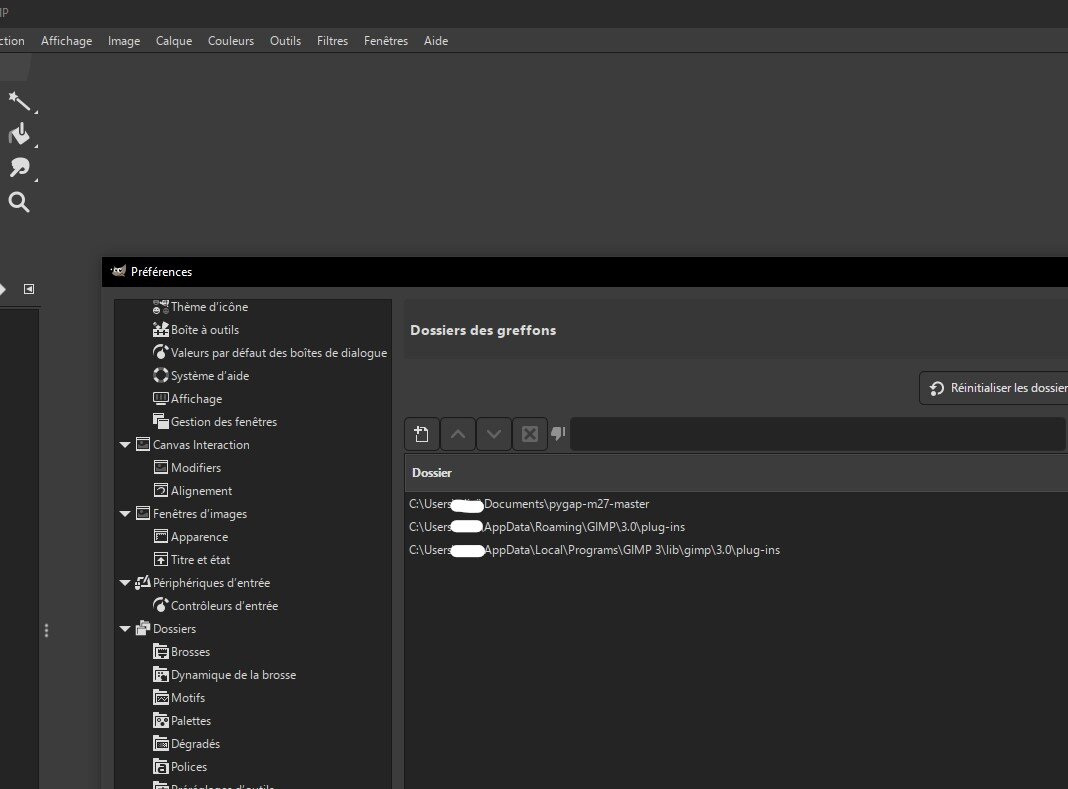Click the Polices folder icon
The width and height of the screenshot is (1068, 789).
click(x=161, y=767)
